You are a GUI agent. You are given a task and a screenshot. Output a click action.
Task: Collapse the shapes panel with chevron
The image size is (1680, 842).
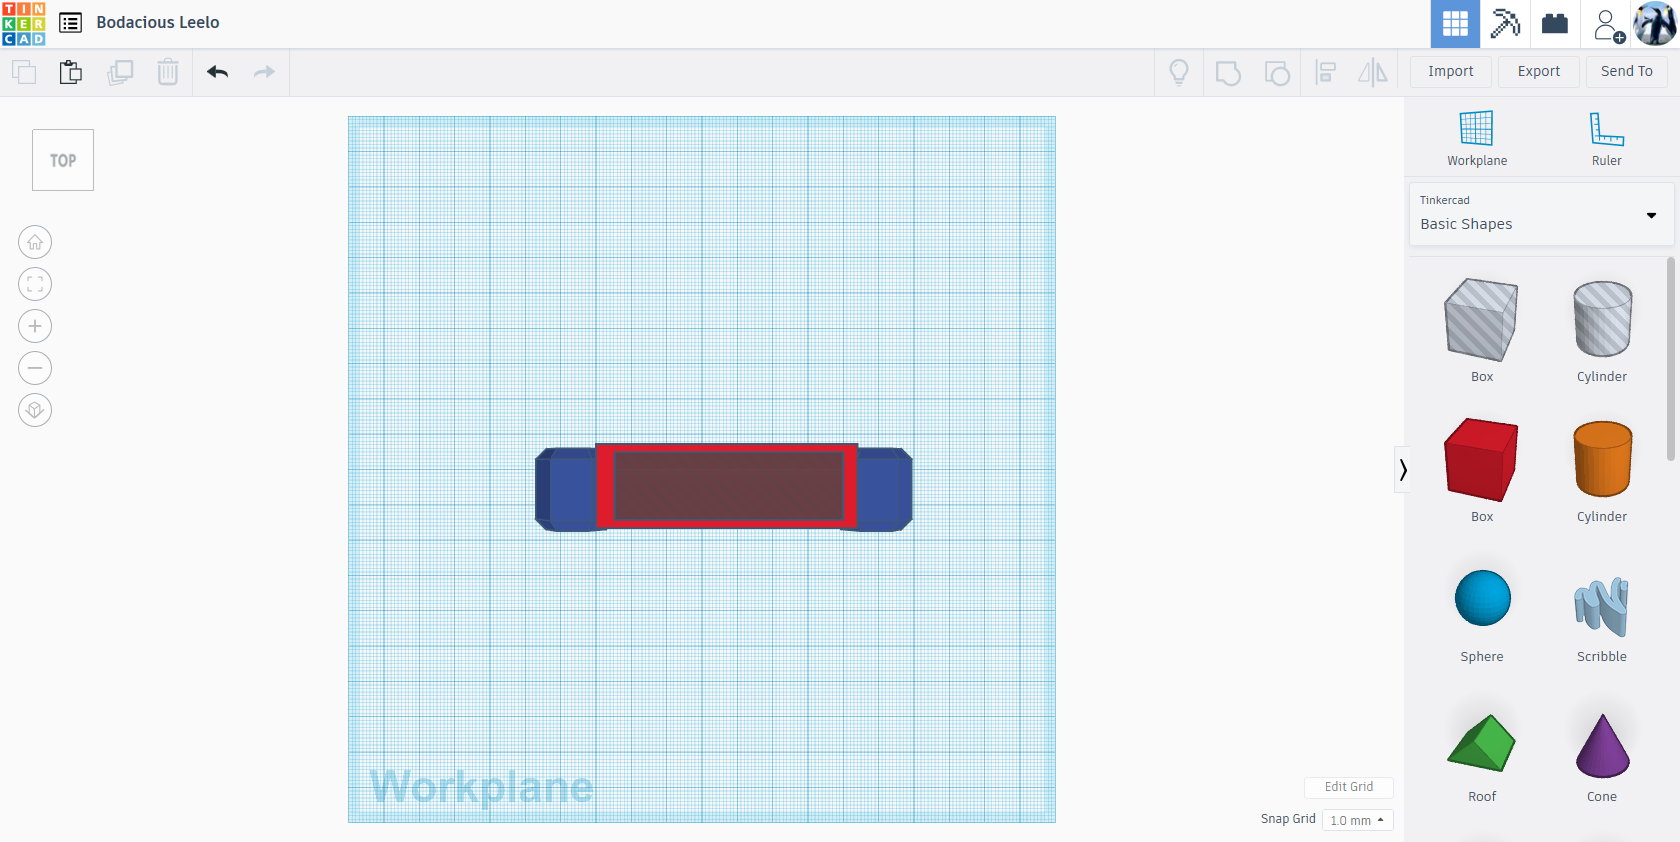click(1403, 470)
